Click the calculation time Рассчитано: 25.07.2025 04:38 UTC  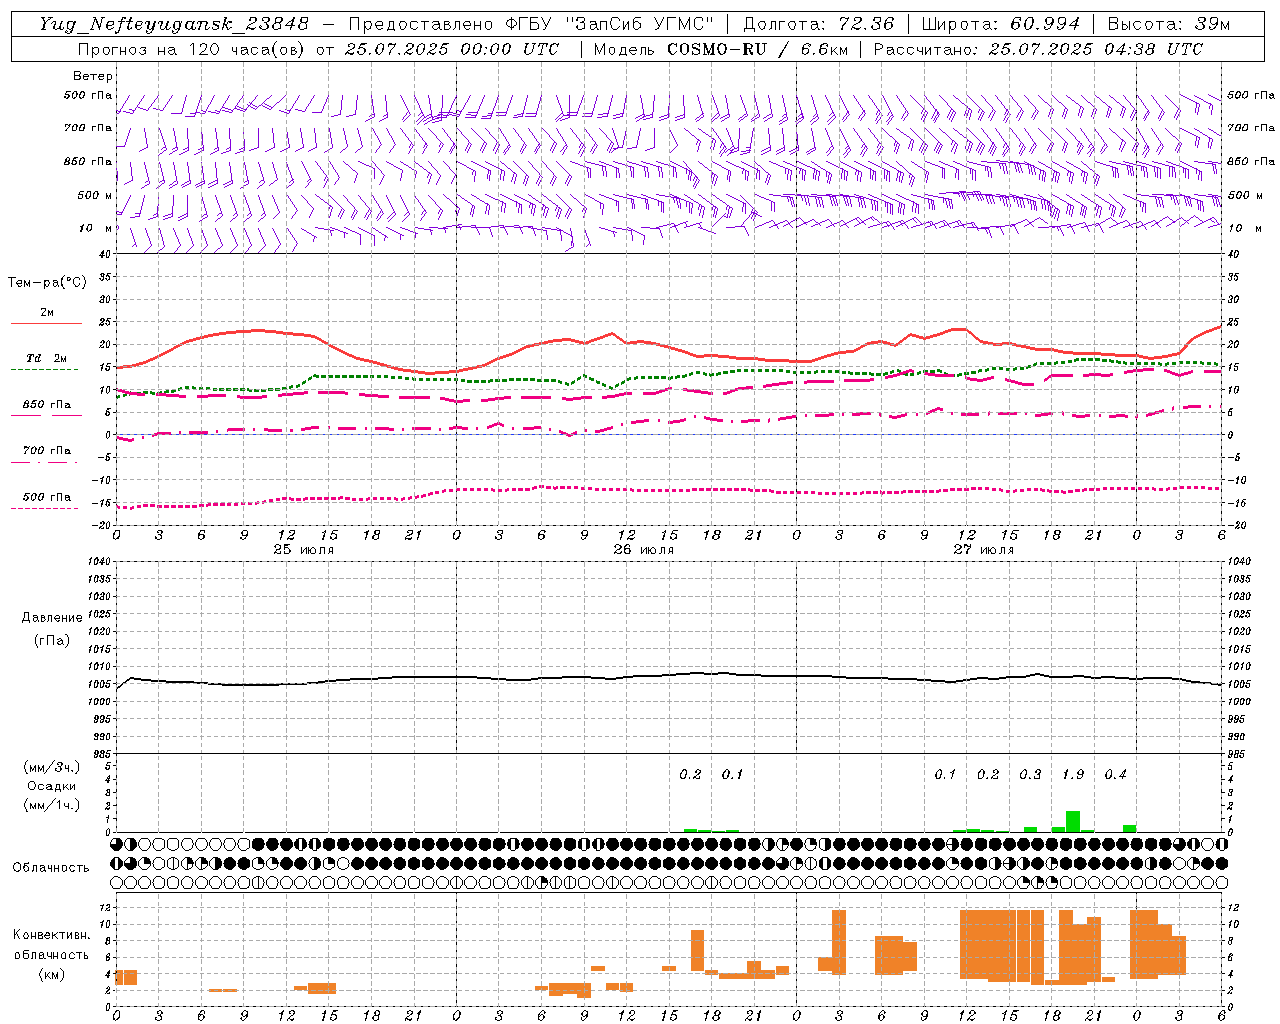pos(1038,49)
